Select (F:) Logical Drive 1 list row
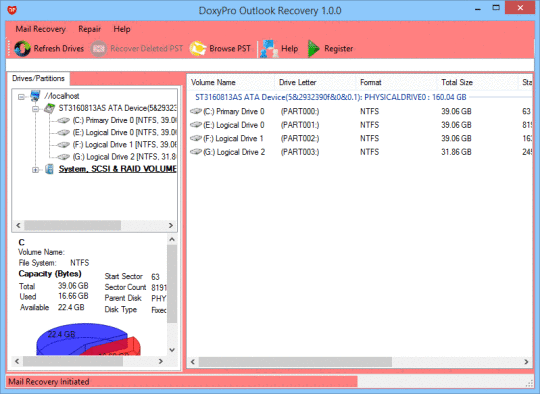540x394 pixels. point(360,138)
